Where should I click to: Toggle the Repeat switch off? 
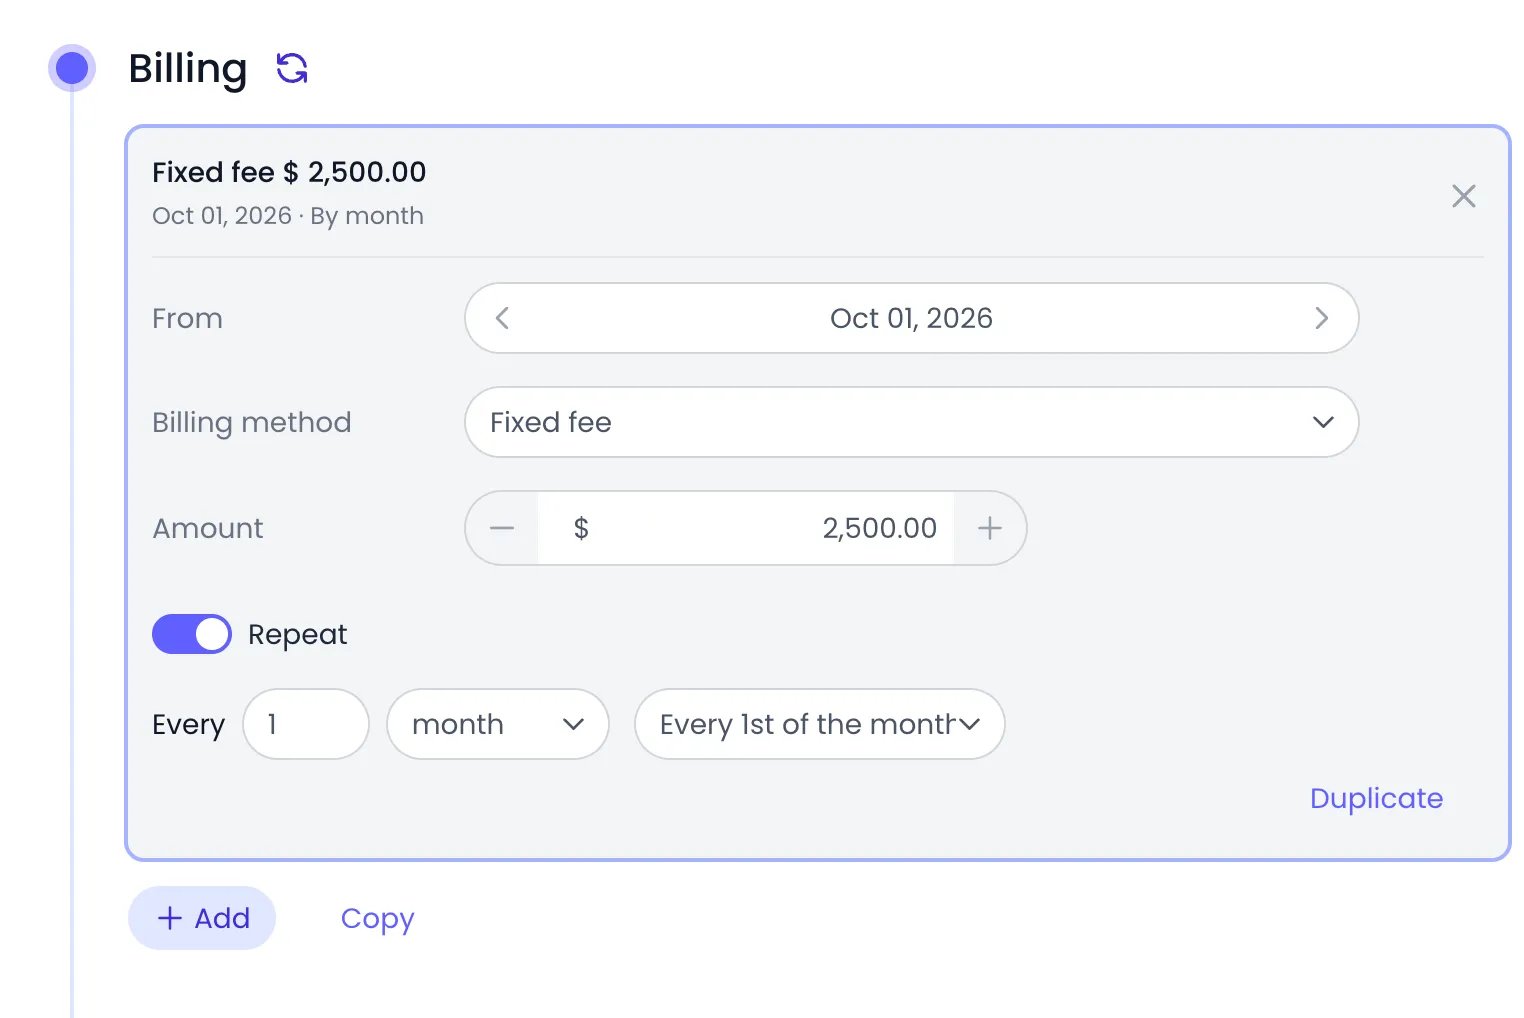pos(191,634)
